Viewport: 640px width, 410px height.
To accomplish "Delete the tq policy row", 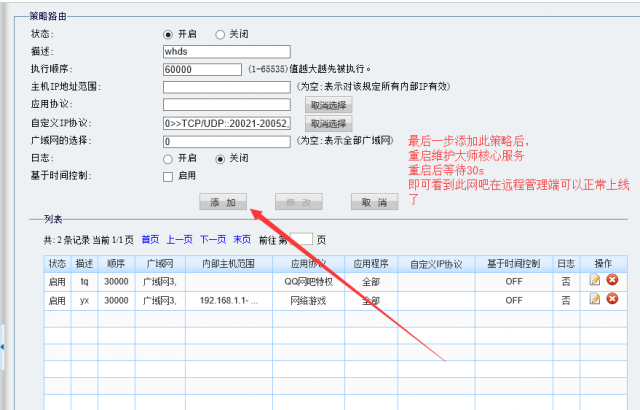I will (611, 281).
